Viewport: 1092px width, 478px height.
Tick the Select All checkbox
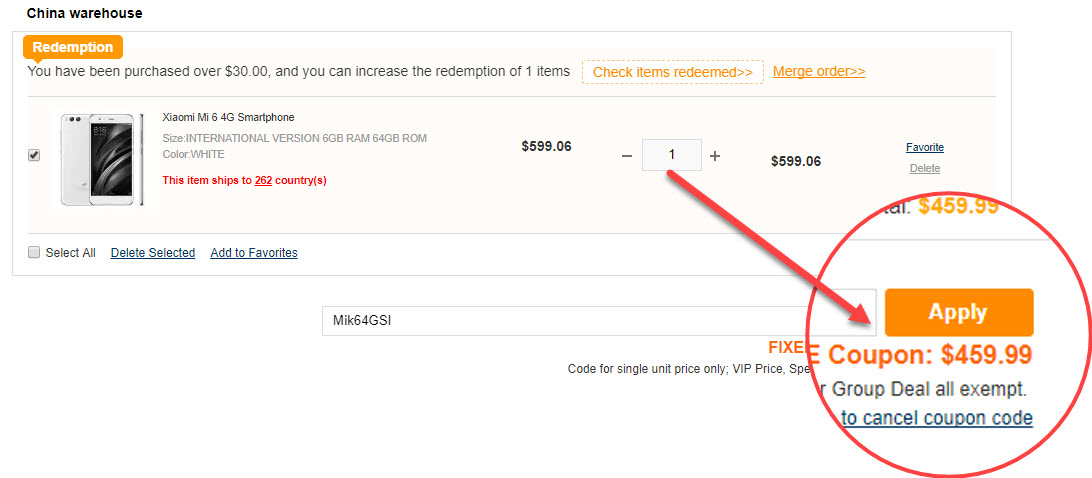click(34, 253)
